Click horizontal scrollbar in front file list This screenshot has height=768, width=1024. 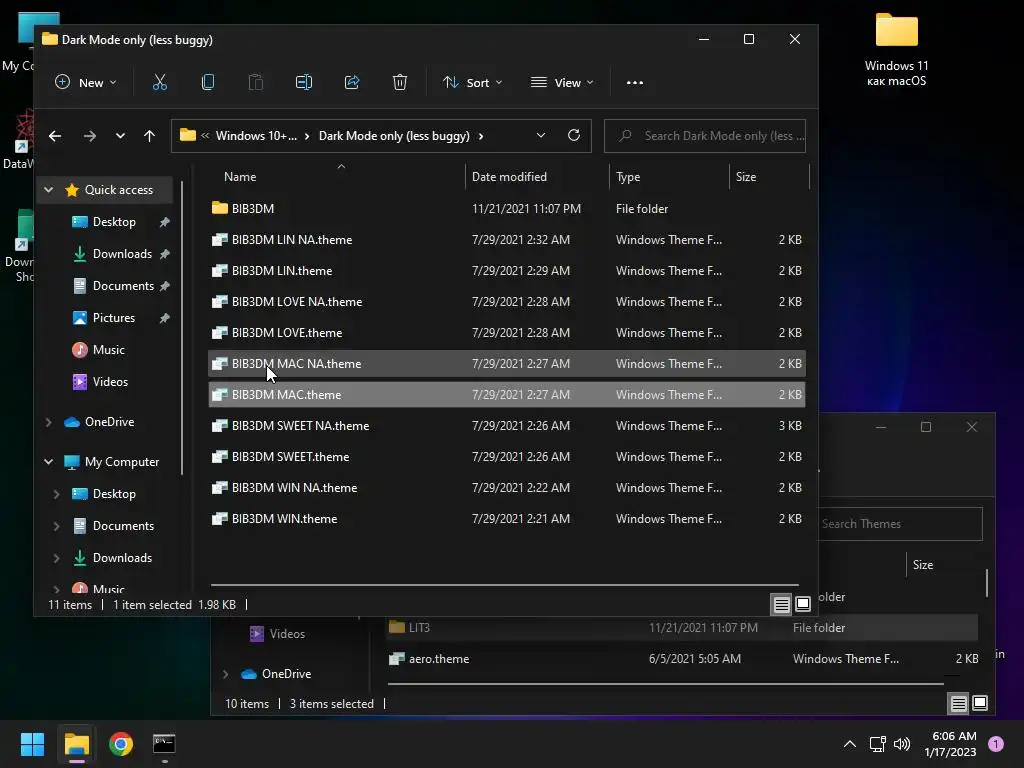(x=505, y=585)
